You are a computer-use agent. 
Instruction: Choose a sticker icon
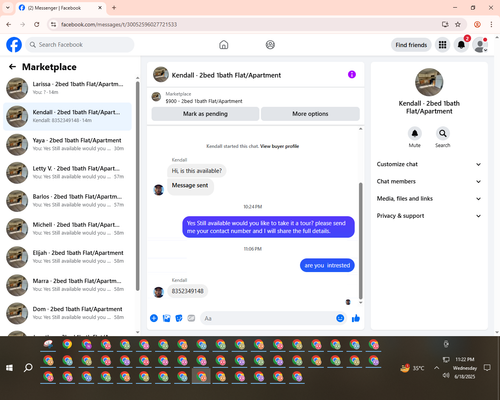pos(179,318)
